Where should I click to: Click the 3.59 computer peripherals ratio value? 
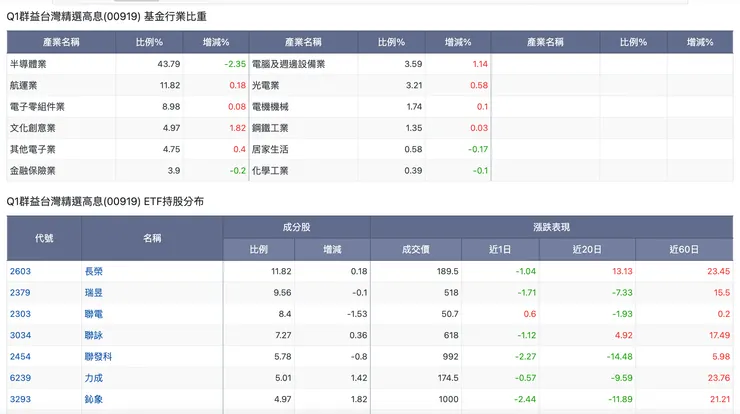click(x=413, y=64)
